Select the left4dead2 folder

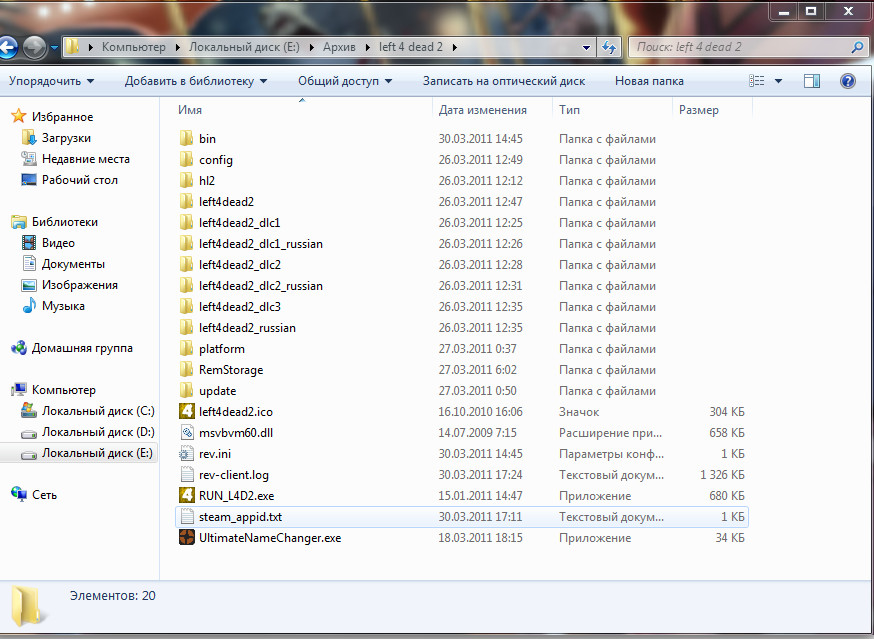pyautogui.click(x=226, y=202)
